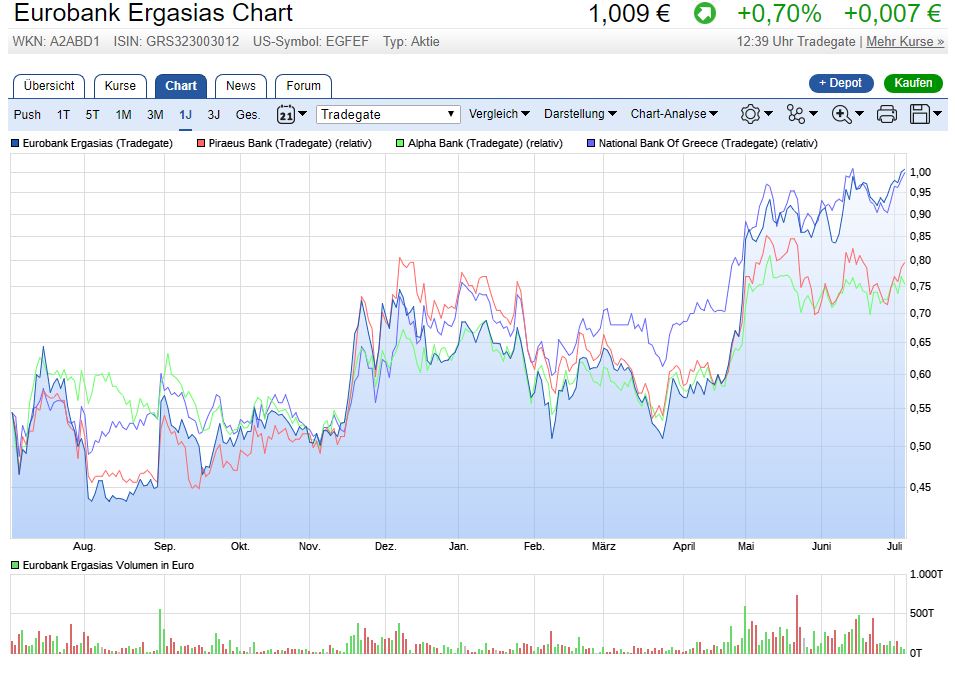Expand arrow beside save disk icon

937,113
